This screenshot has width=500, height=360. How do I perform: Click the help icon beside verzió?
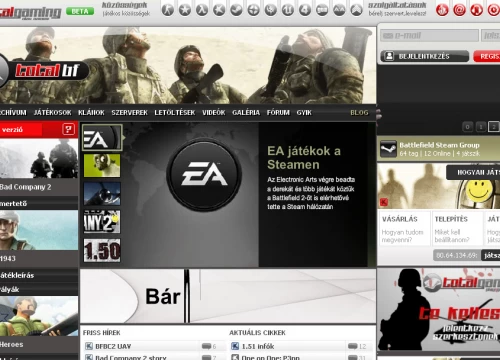click(x=68, y=129)
